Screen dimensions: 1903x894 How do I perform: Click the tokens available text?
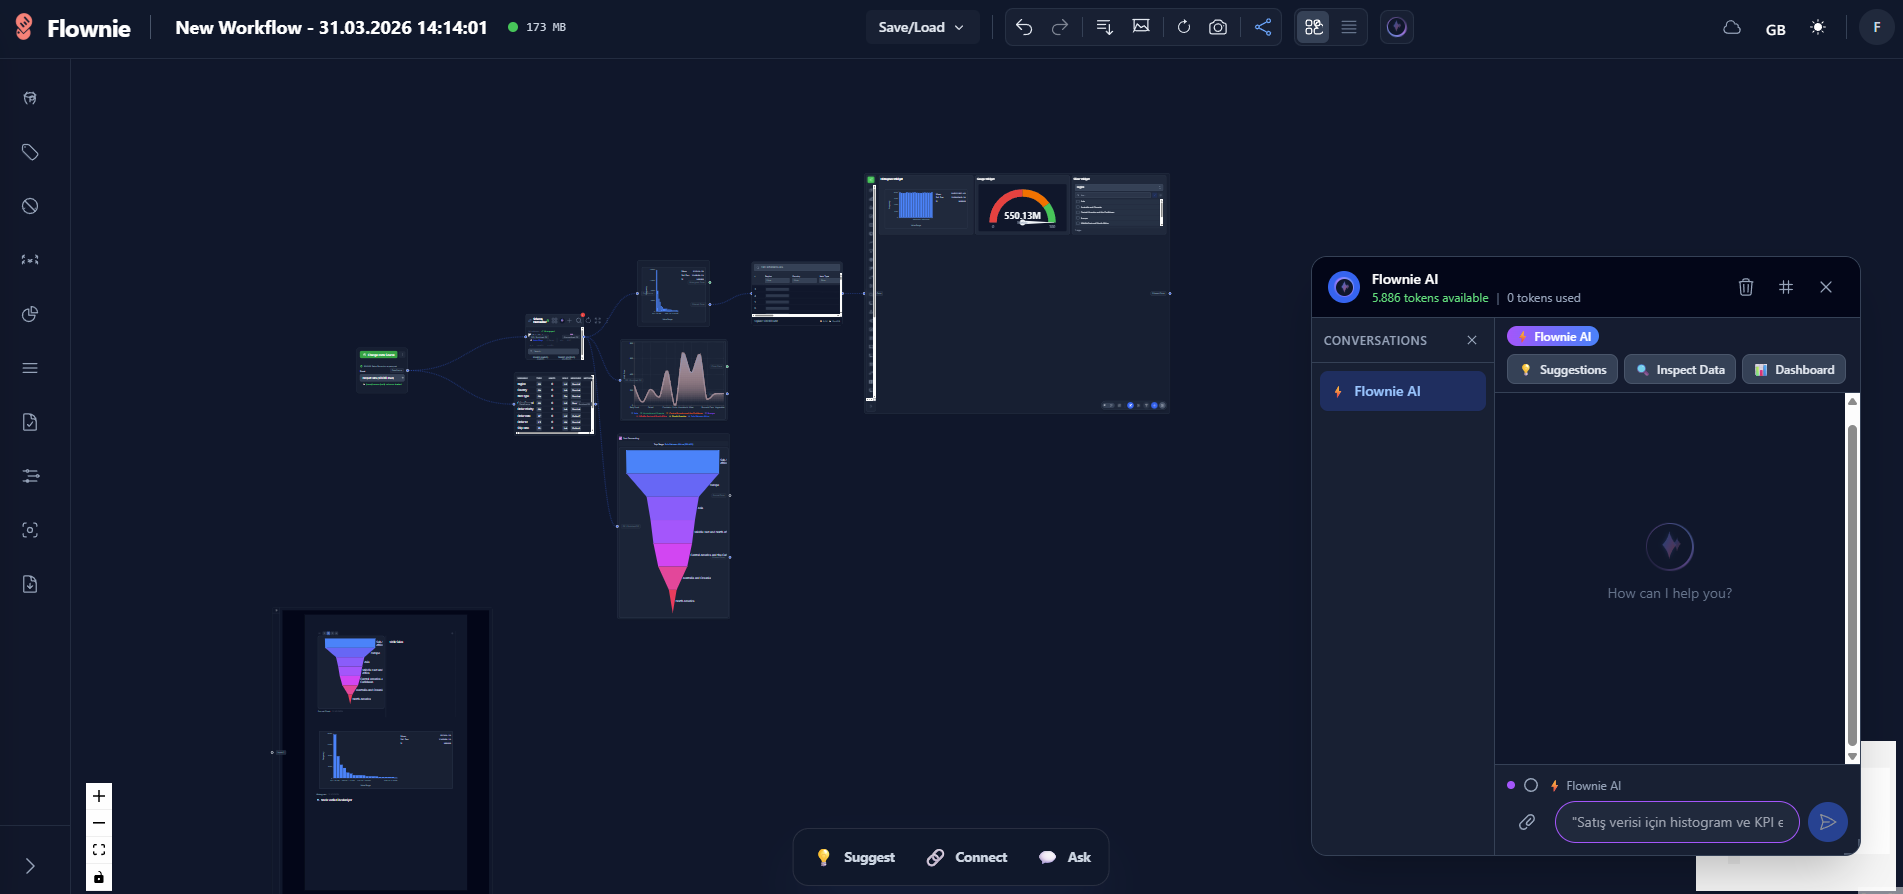point(1430,298)
